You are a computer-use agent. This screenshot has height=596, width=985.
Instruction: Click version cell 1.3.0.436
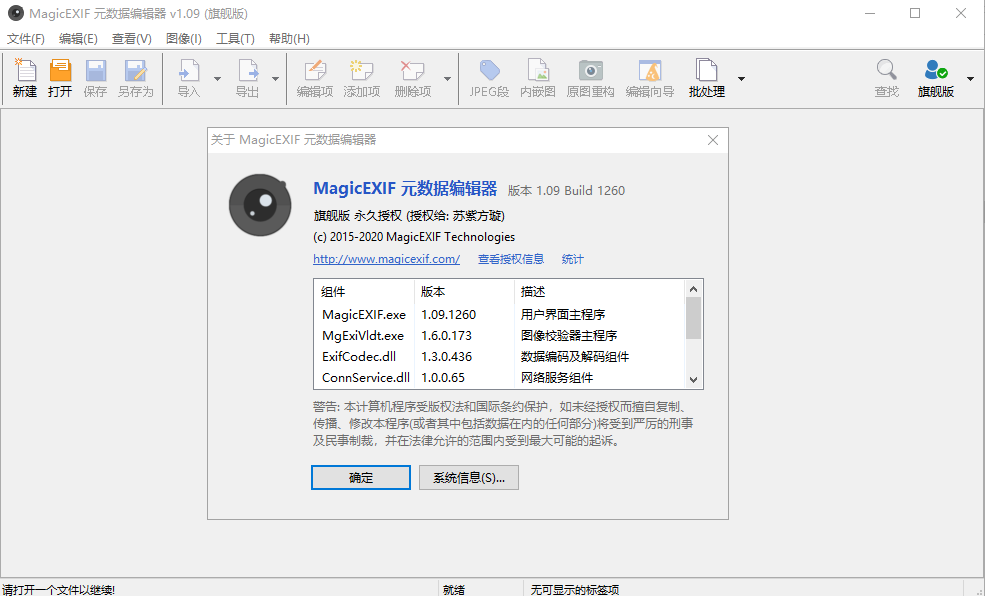[x=446, y=357]
